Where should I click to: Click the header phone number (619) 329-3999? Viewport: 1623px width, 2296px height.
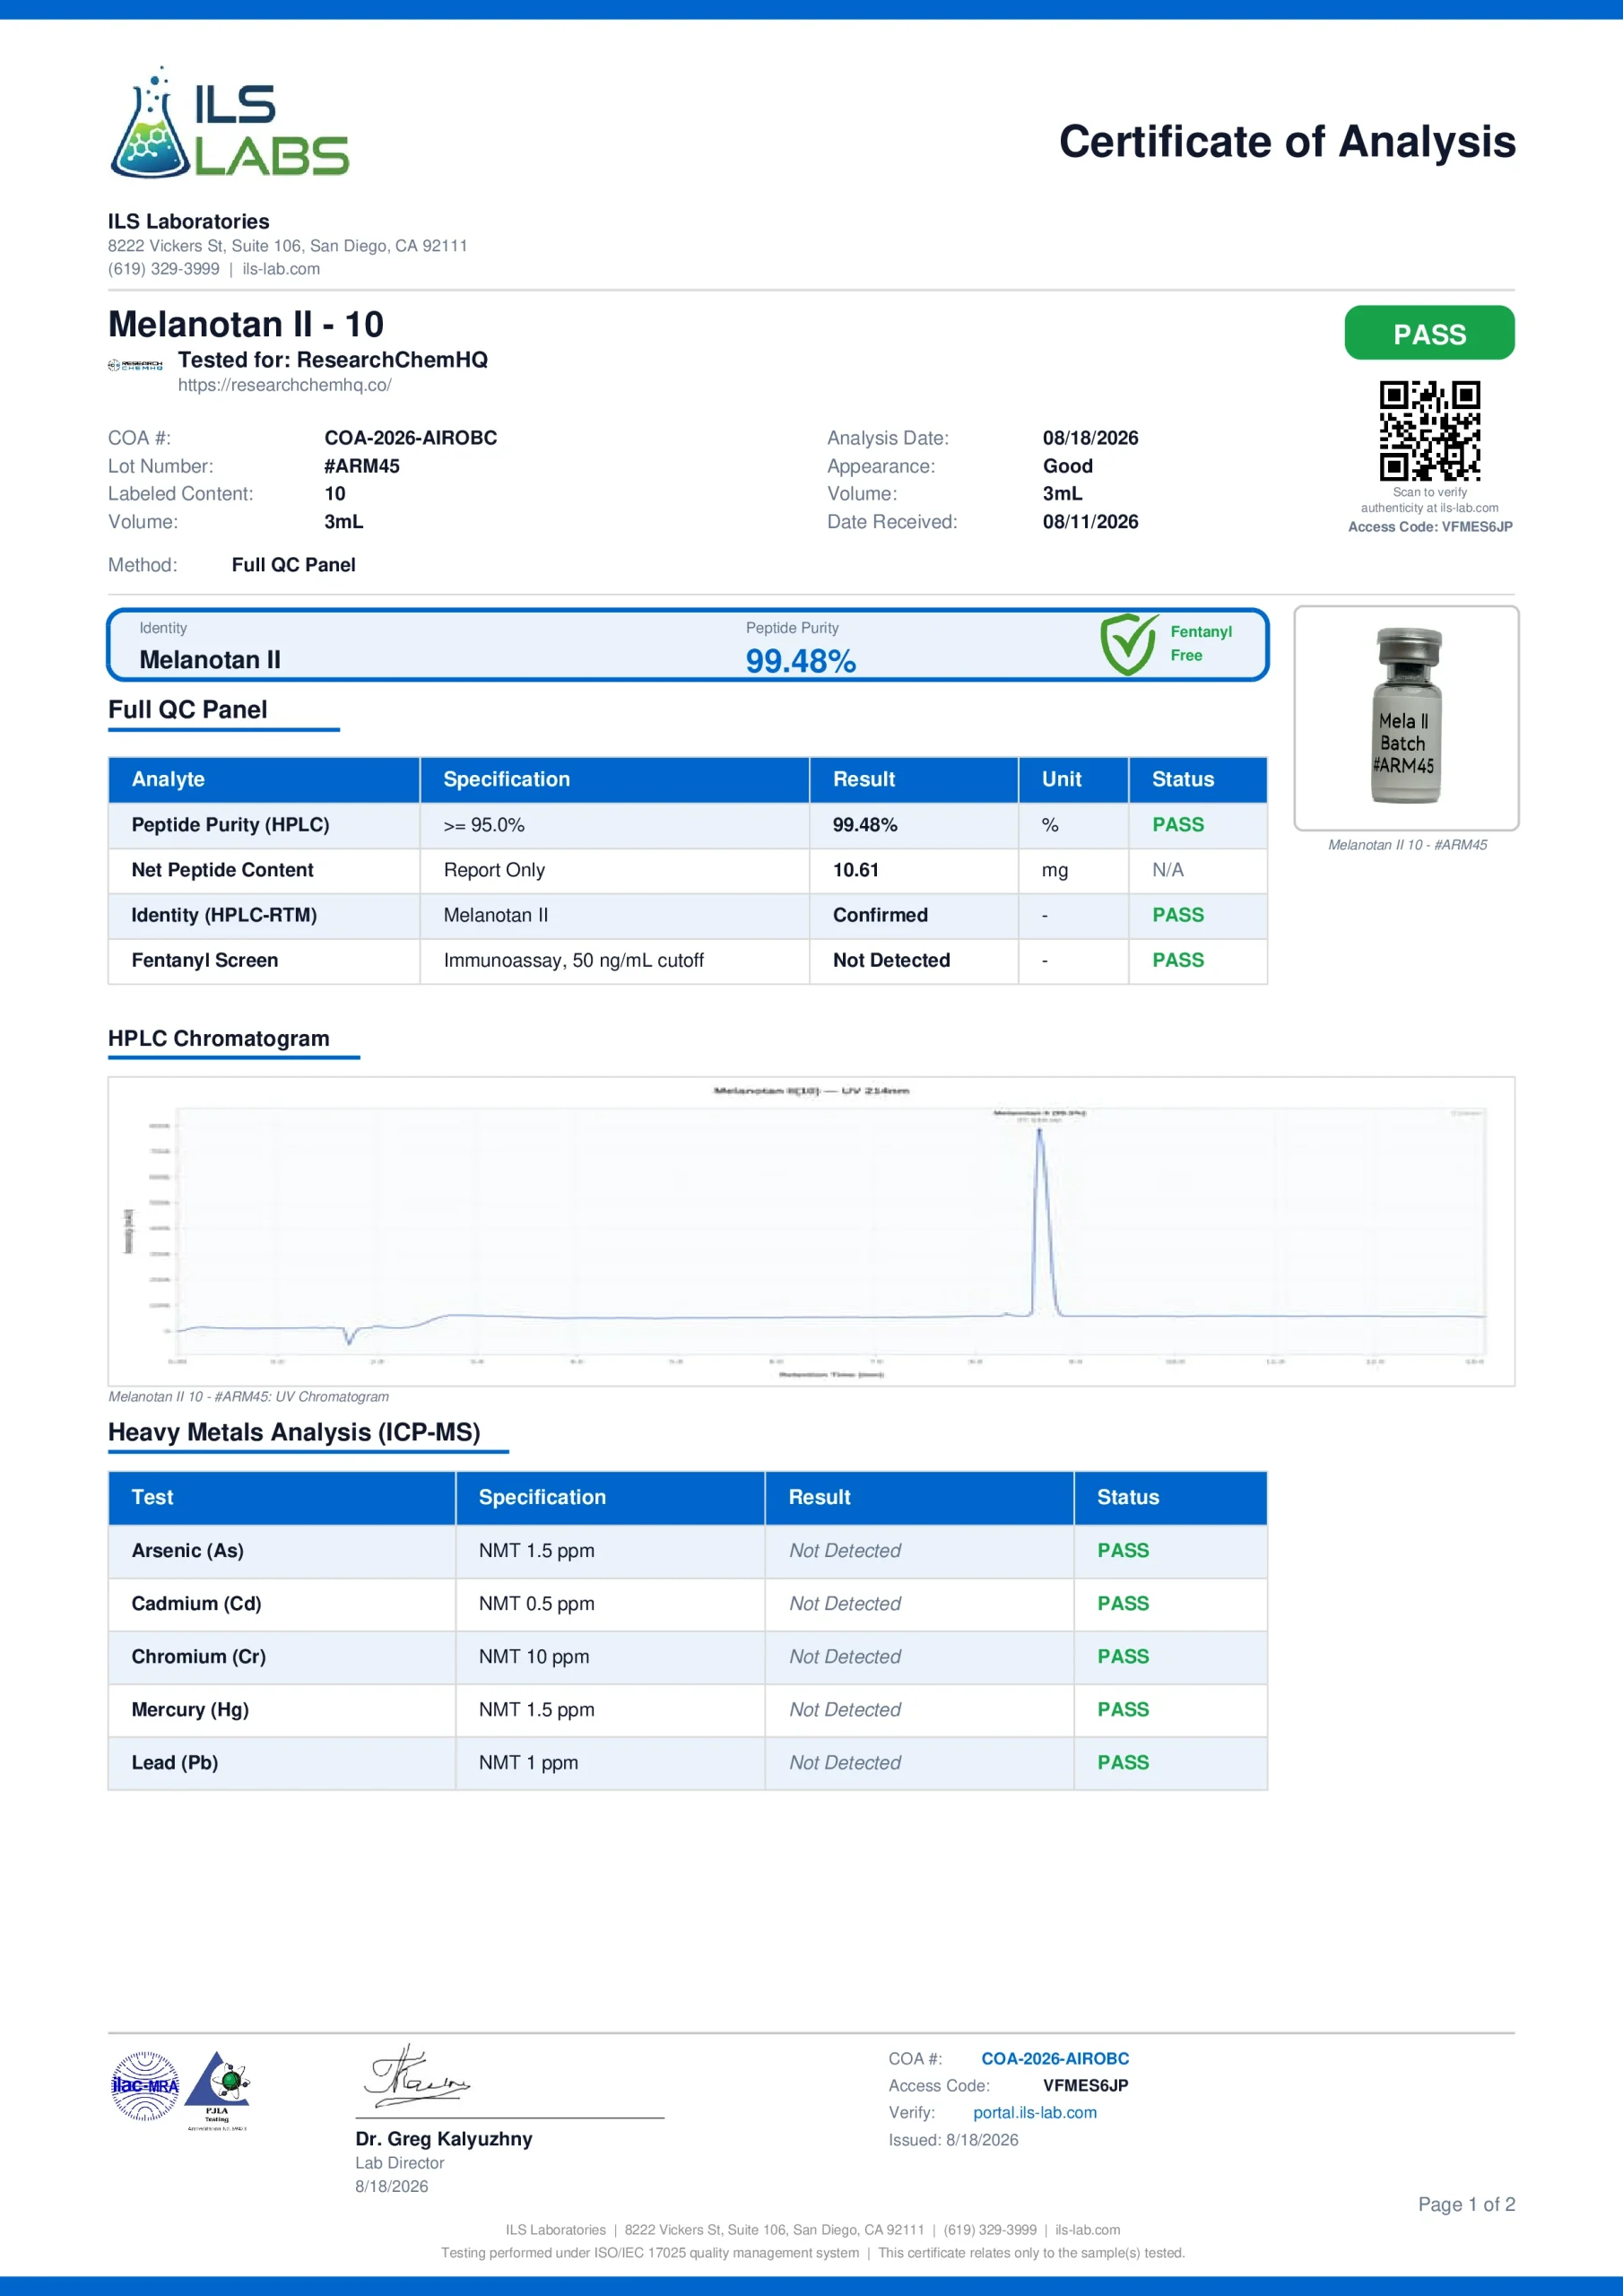pos(163,269)
